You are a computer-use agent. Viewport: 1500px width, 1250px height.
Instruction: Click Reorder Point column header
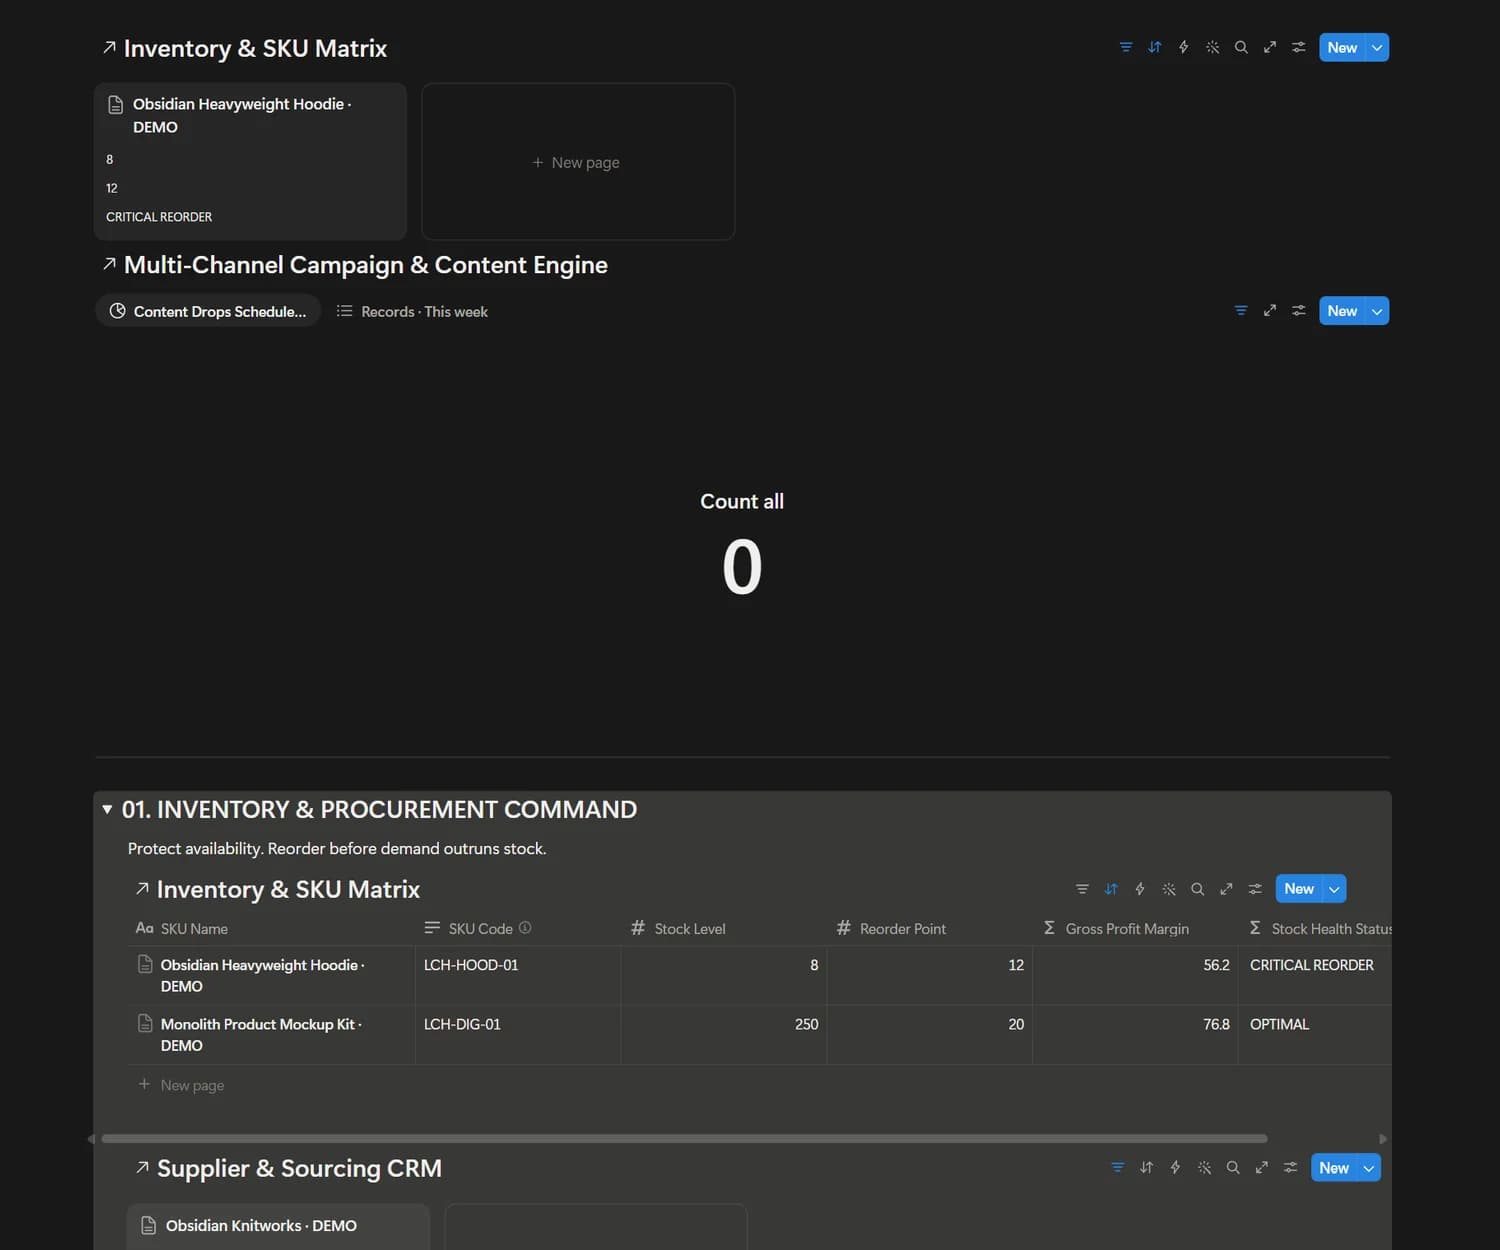click(930, 929)
